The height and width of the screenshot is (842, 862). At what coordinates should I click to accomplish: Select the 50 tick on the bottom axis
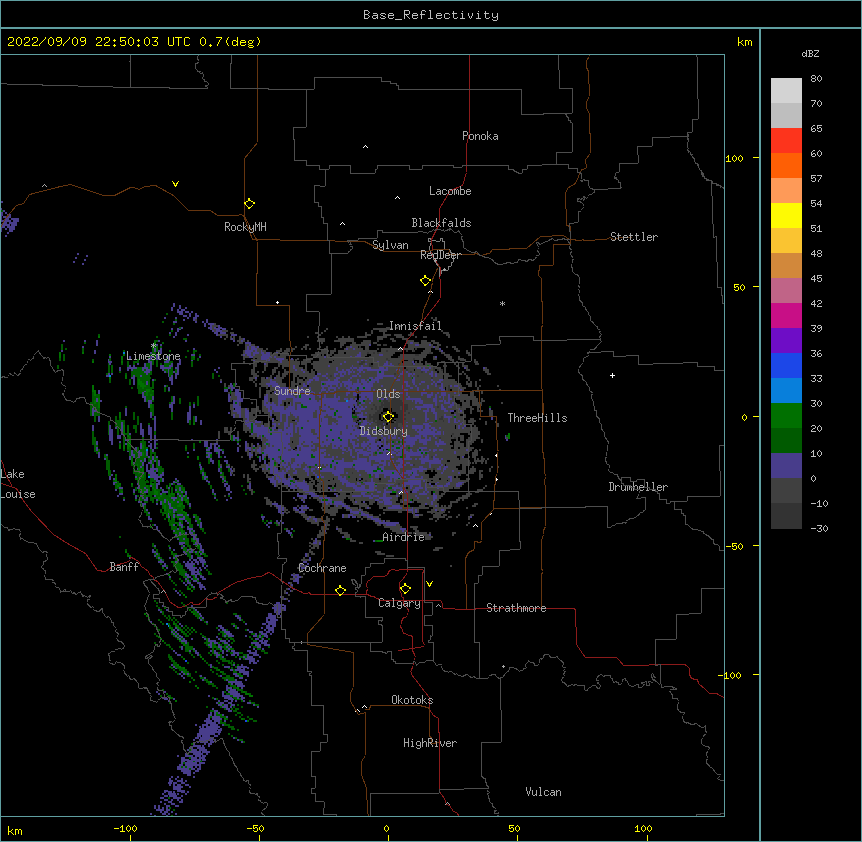514,828
